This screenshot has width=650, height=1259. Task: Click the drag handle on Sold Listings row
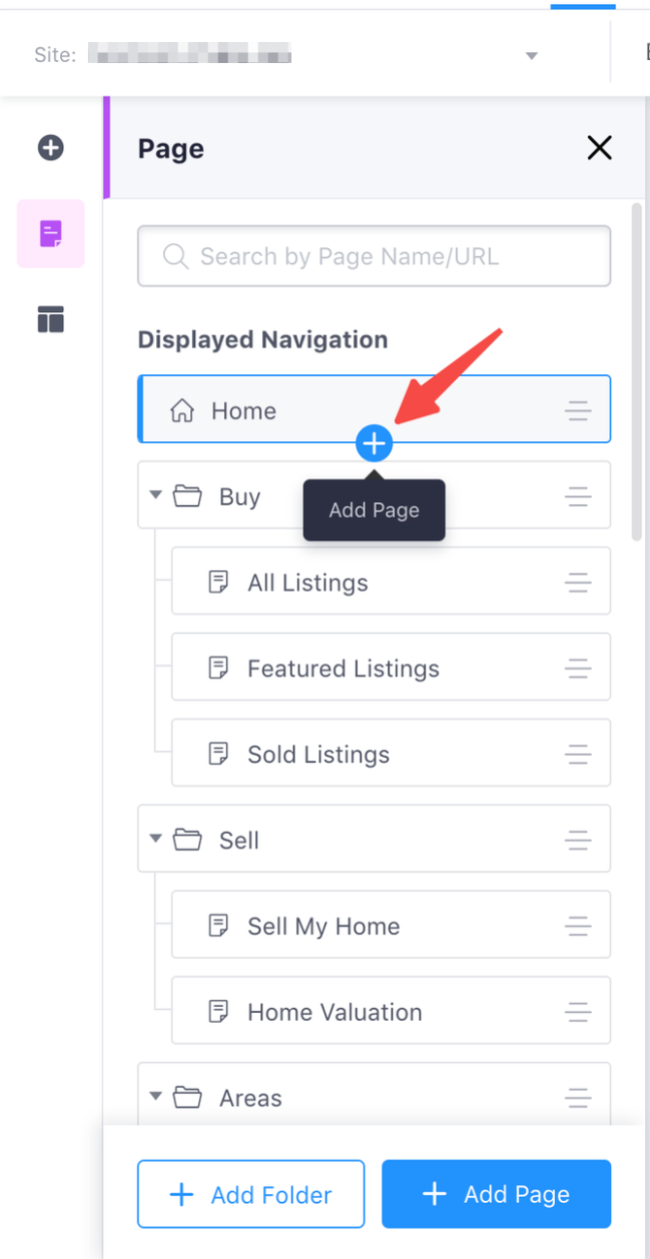point(578,755)
